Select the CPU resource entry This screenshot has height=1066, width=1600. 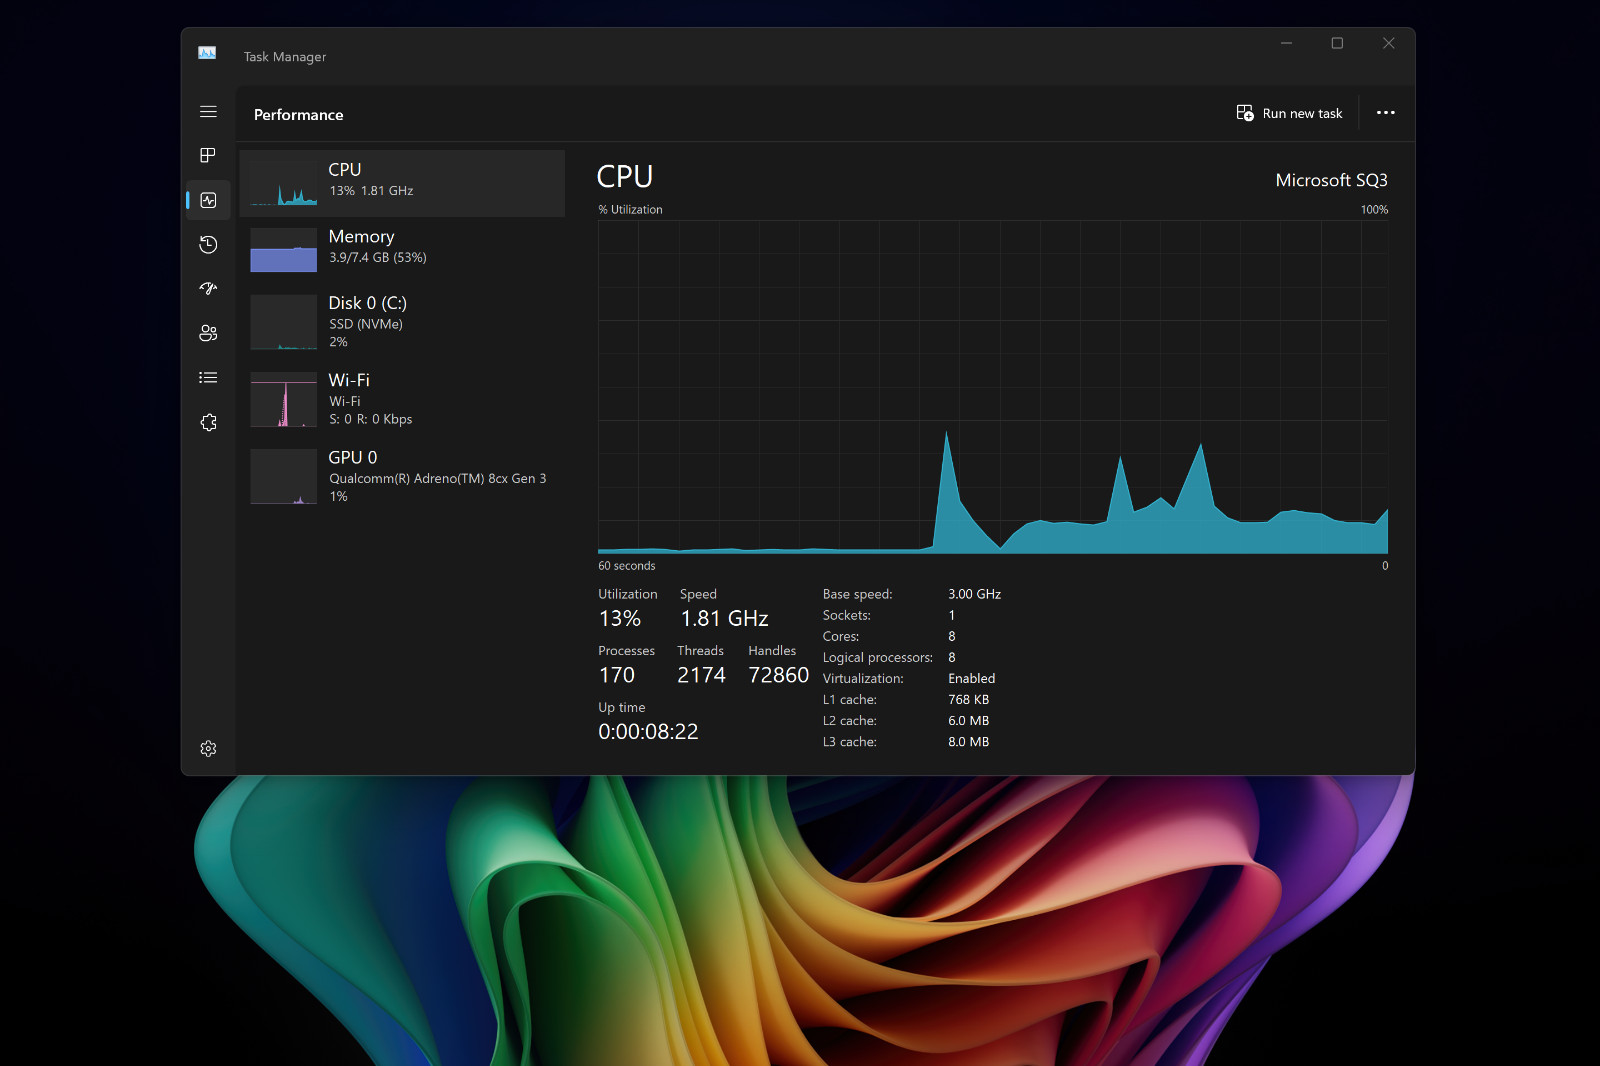click(x=402, y=183)
